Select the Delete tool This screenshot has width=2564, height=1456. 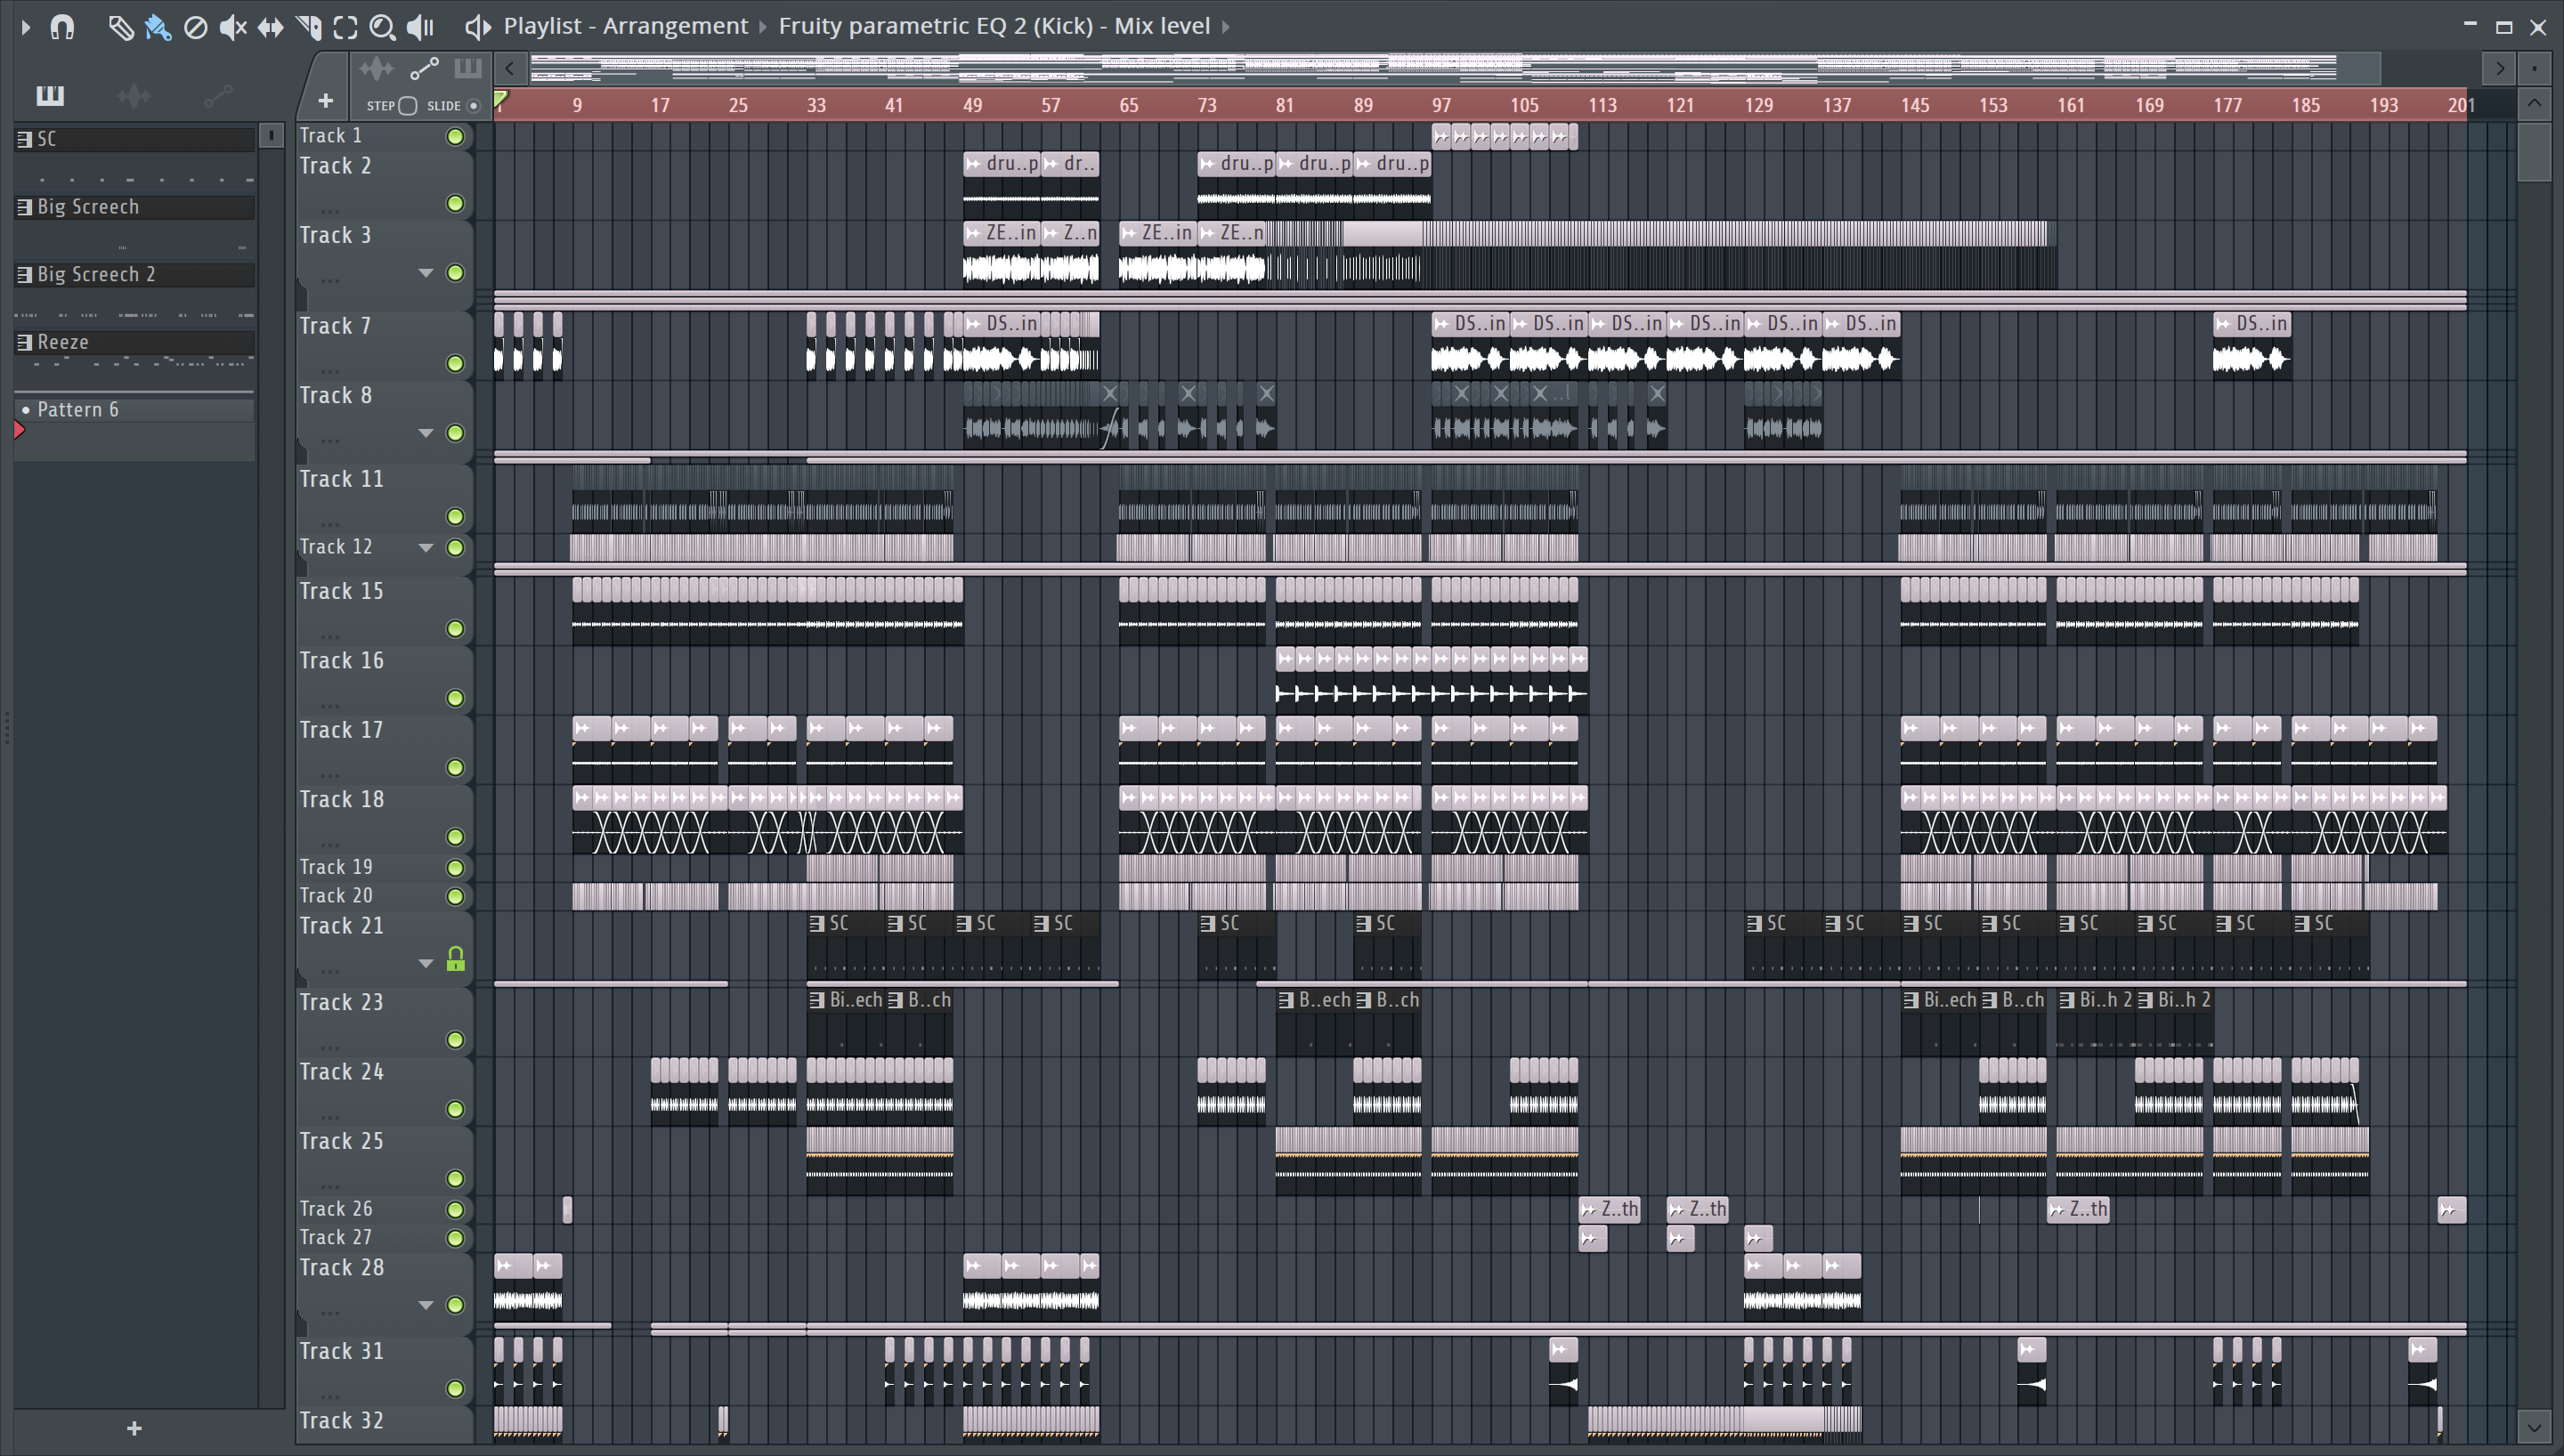(x=196, y=27)
